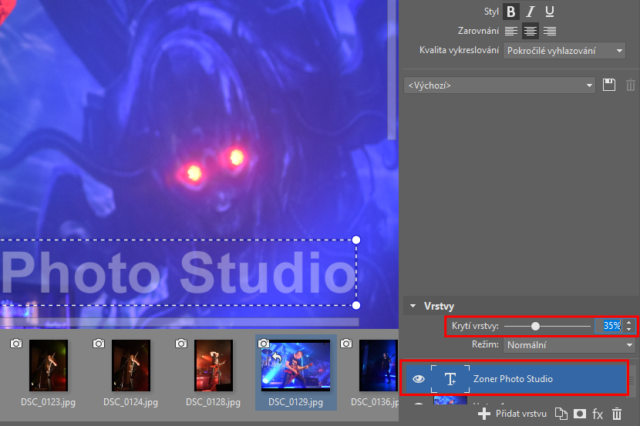
Task: Click the vertical scrollbar beside the image
Action: click(392, 69)
